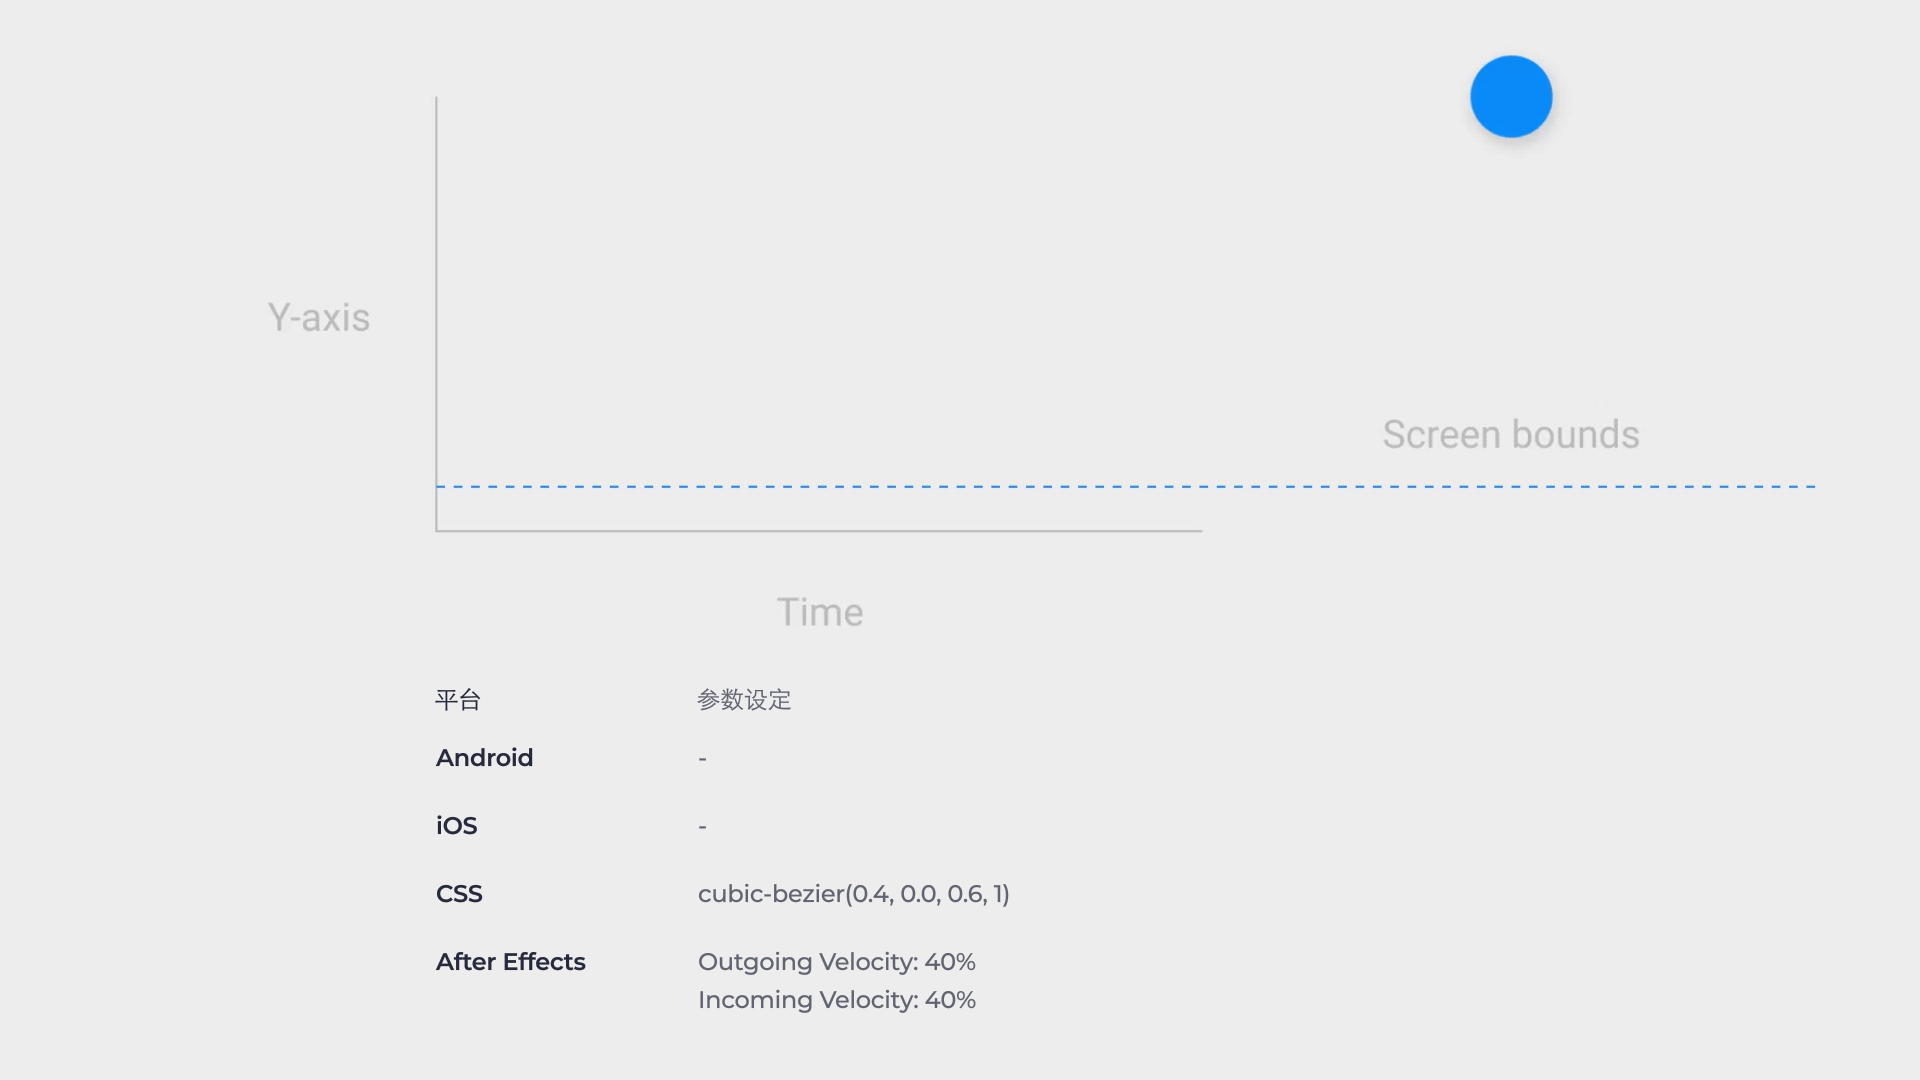This screenshot has height=1080, width=1920.
Task: Click the dash value next to iOS
Action: [703, 827]
